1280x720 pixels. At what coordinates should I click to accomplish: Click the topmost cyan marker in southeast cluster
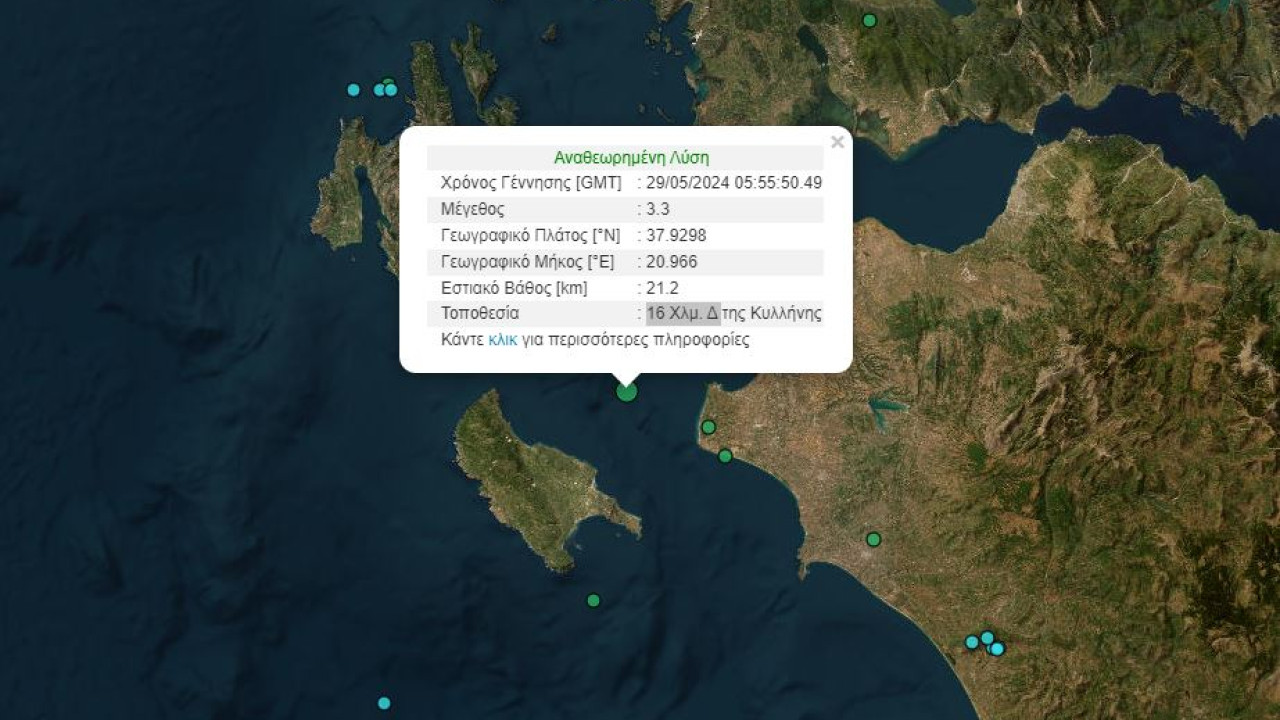(987, 637)
